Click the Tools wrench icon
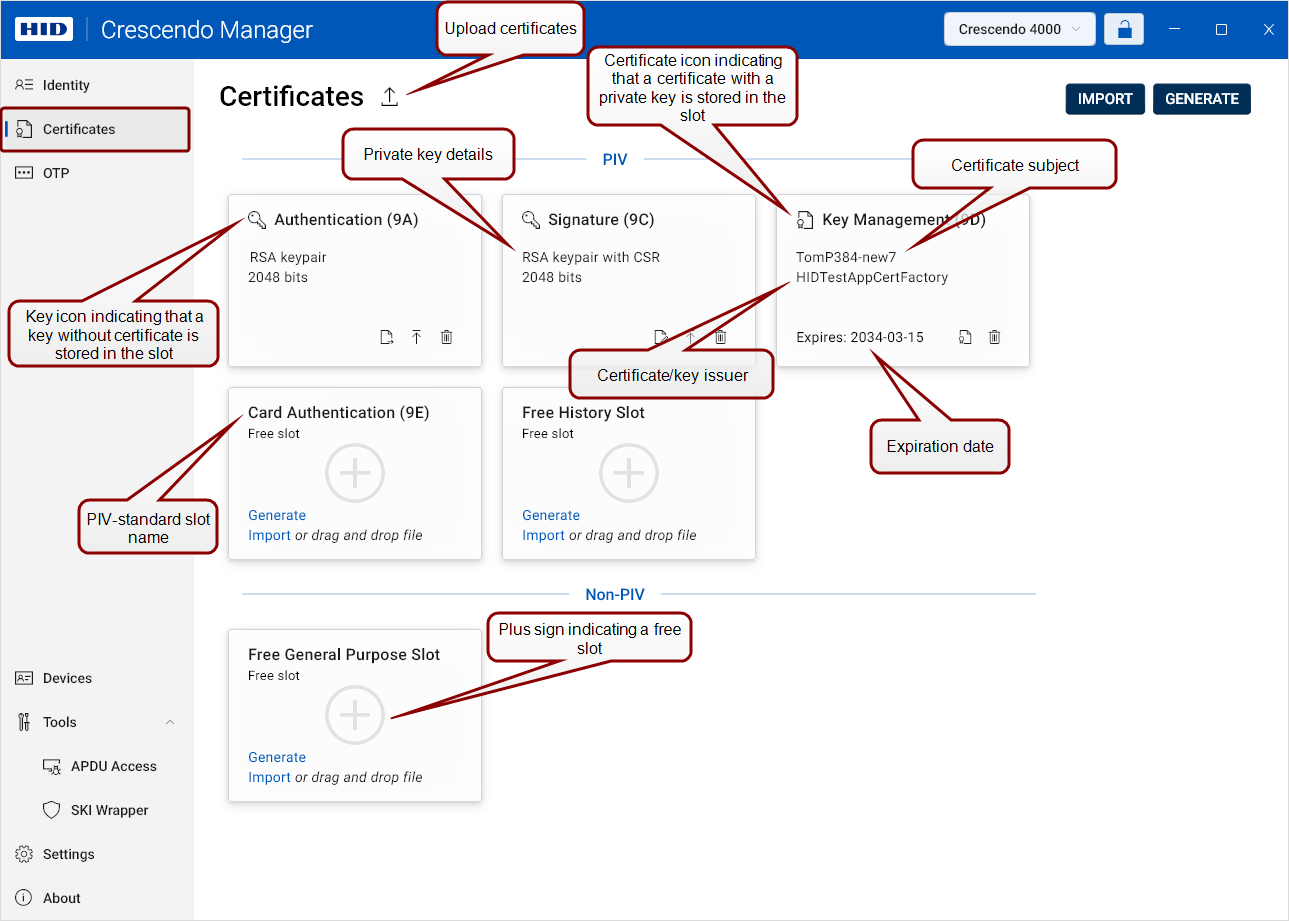The height and width of the screenshot is (921, 1289). (25, 722)
